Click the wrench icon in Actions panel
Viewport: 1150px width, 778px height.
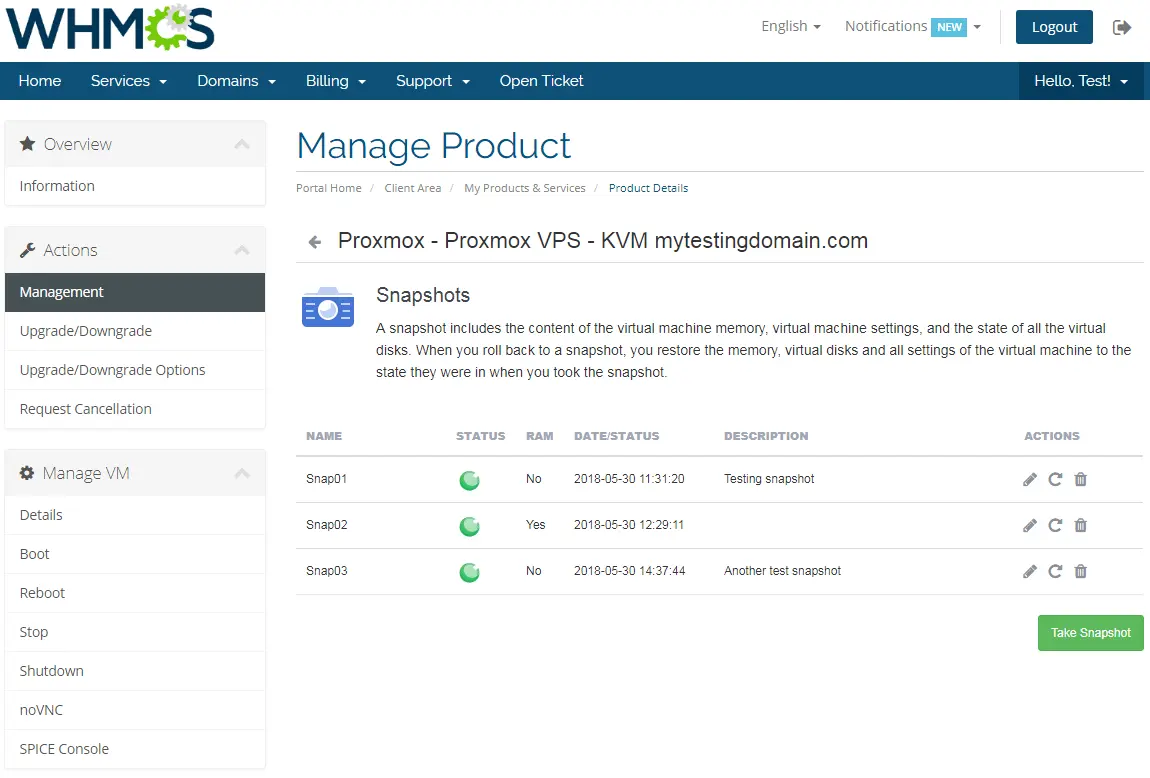pyautogui.click(x=27, y=250)
